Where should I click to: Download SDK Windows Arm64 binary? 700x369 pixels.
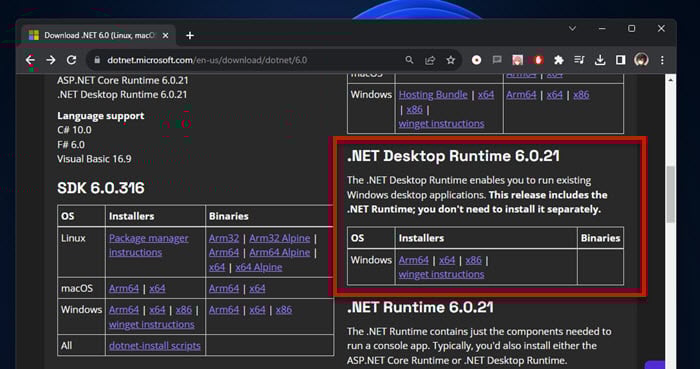[224, 310]
